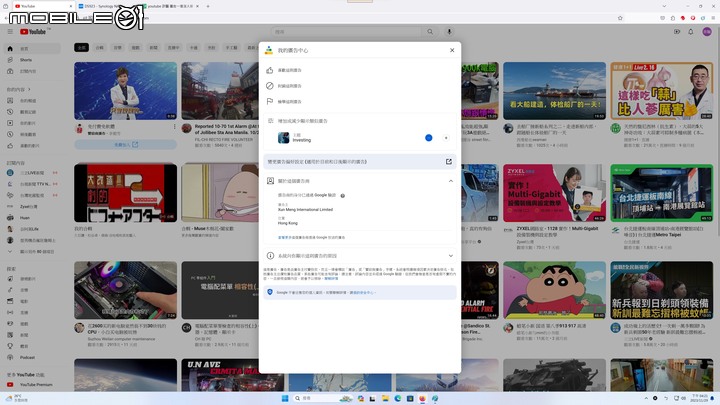Open the YouTube hamburger guide menu
The image size is (720, 405).
10,32
